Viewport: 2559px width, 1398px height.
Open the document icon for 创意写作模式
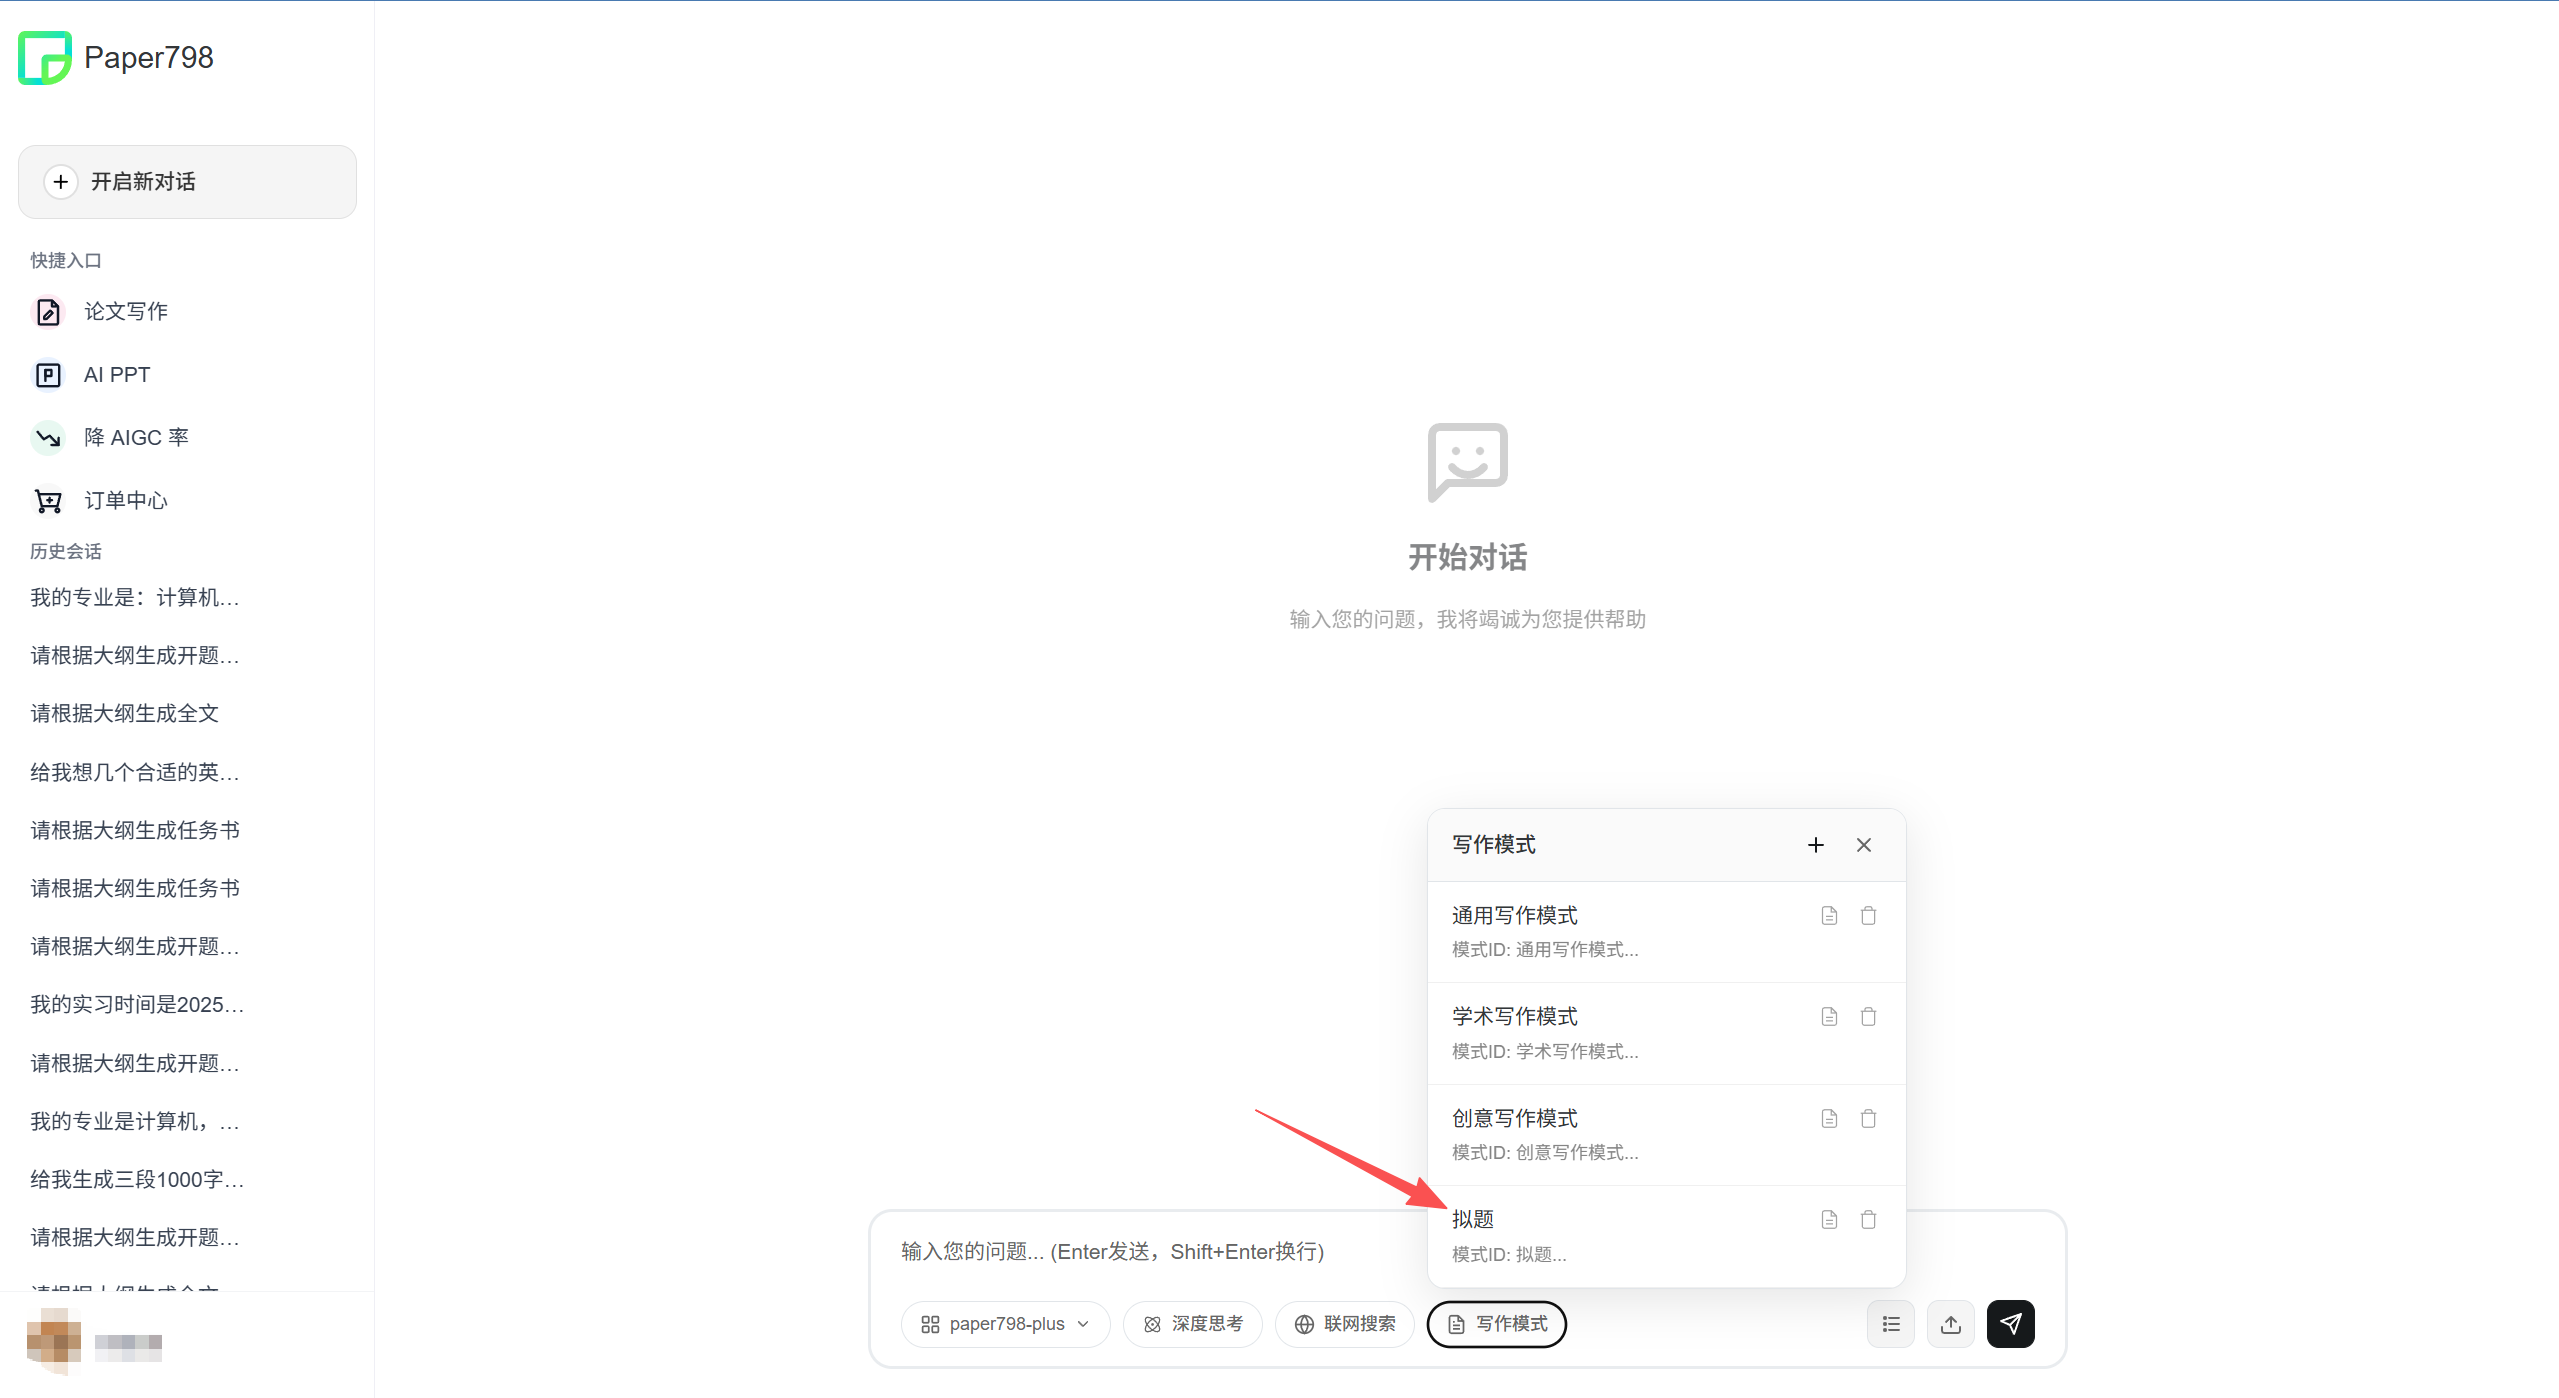(1829, 1118)
